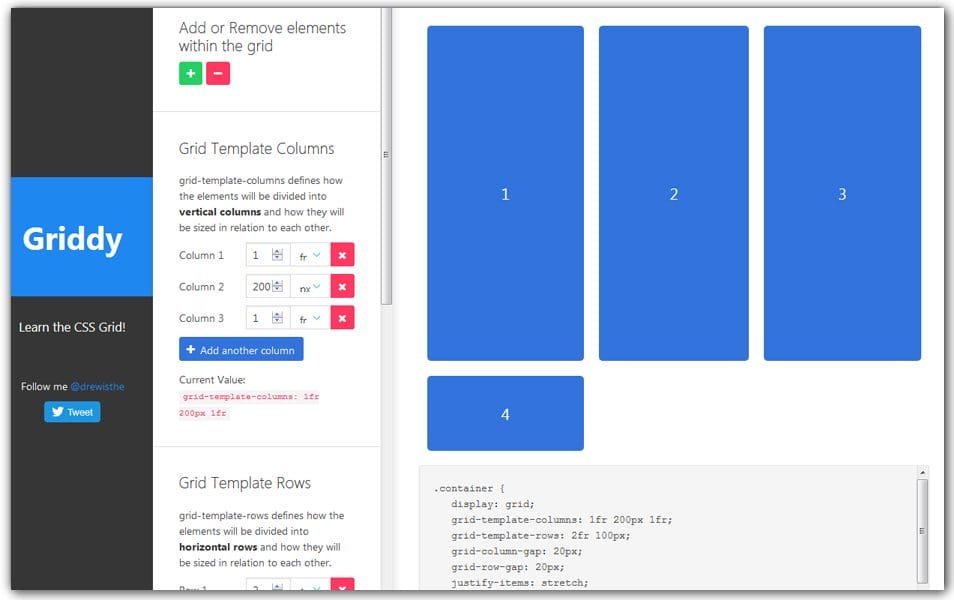The height and width of the screenshot is (600, 954).
Task: Click the Tweet button
Action: point(72,411)
